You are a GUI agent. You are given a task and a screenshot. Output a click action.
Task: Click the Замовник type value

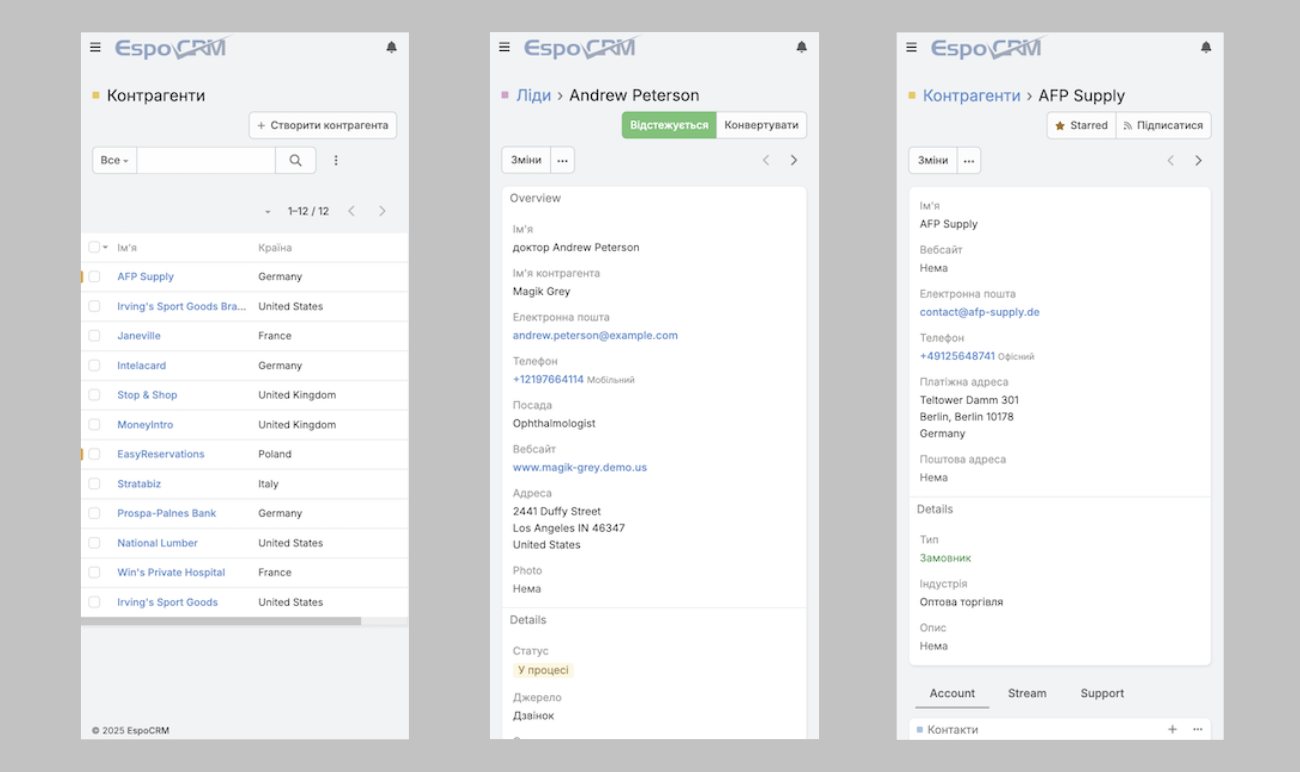point(945,558)
